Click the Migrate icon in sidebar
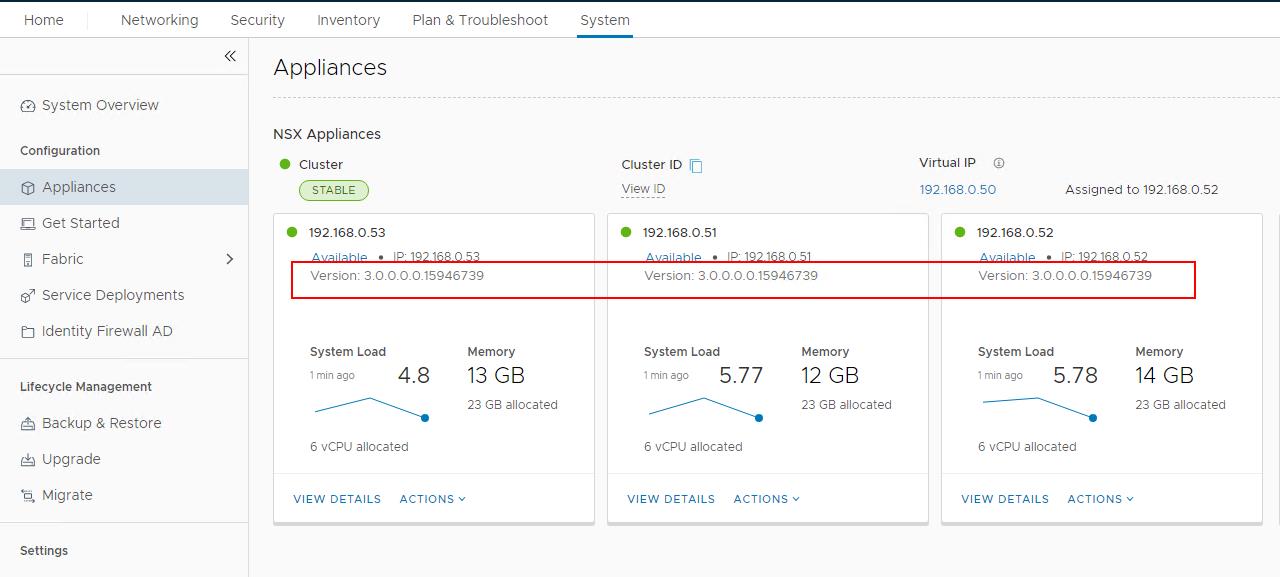The image size is (1280, 577). tap(28, 496)
